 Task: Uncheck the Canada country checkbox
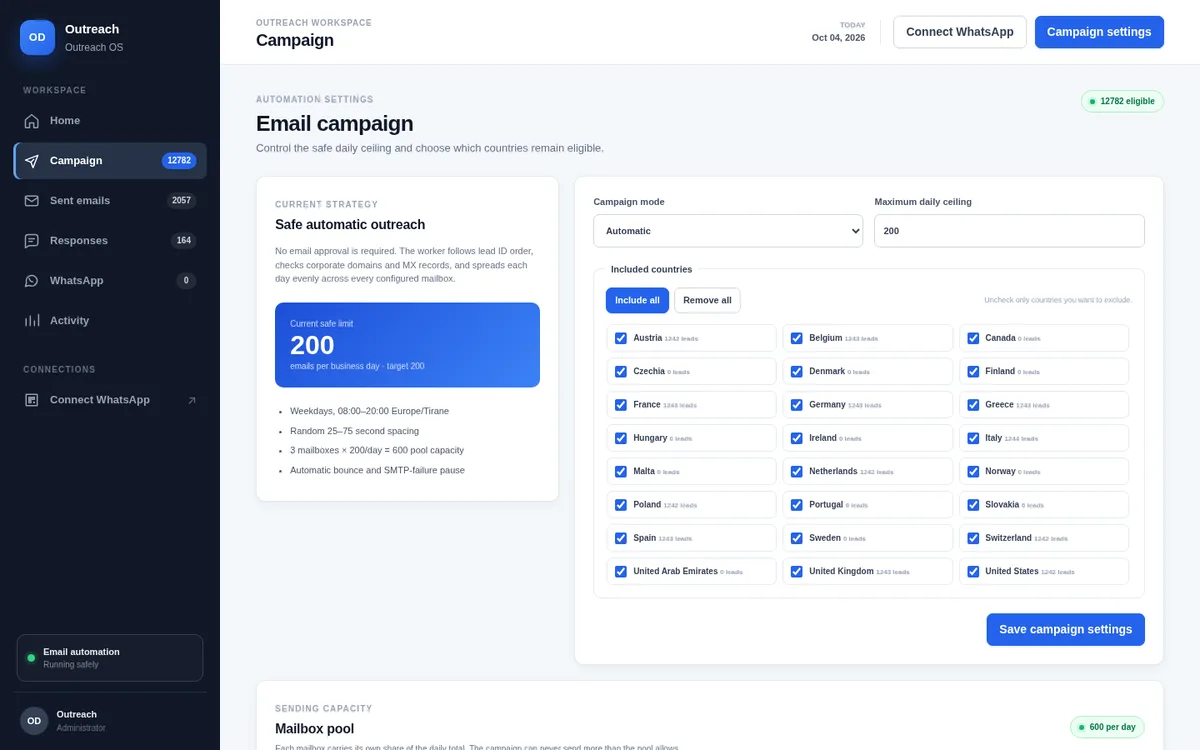[x=973, y=338]
